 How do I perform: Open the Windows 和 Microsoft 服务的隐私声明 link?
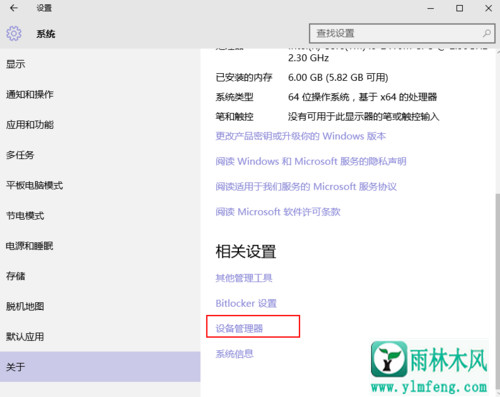[x=311, y=161]
